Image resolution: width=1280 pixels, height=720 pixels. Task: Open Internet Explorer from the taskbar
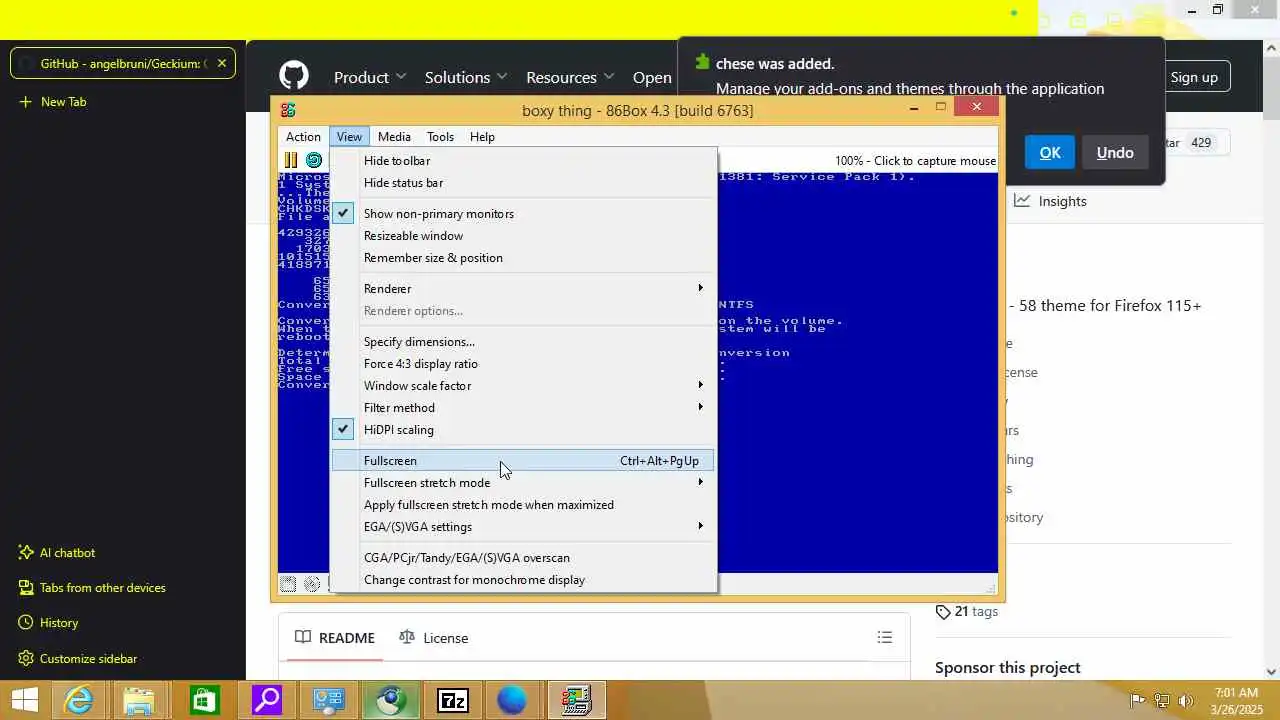click(x=78, y=700)
